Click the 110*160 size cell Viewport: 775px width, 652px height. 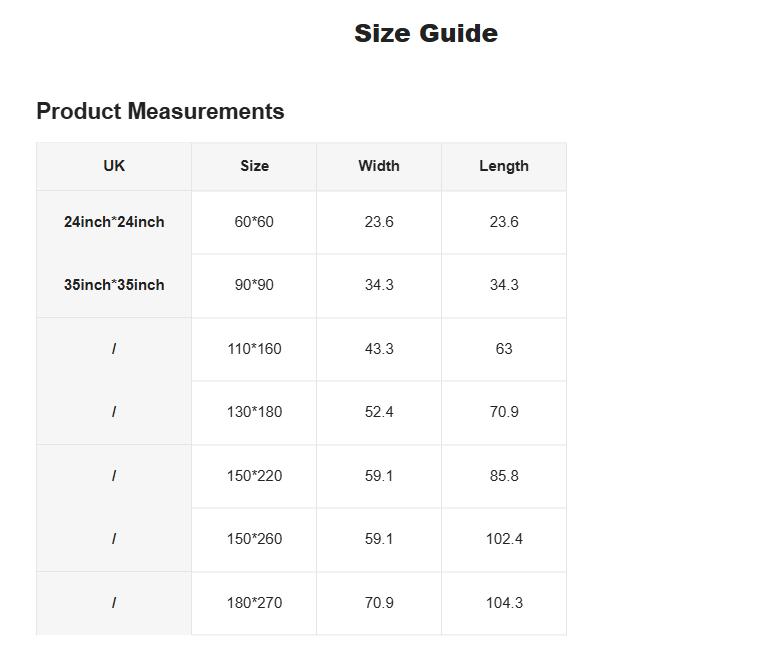pyautogui.click(x=254, y=349)
